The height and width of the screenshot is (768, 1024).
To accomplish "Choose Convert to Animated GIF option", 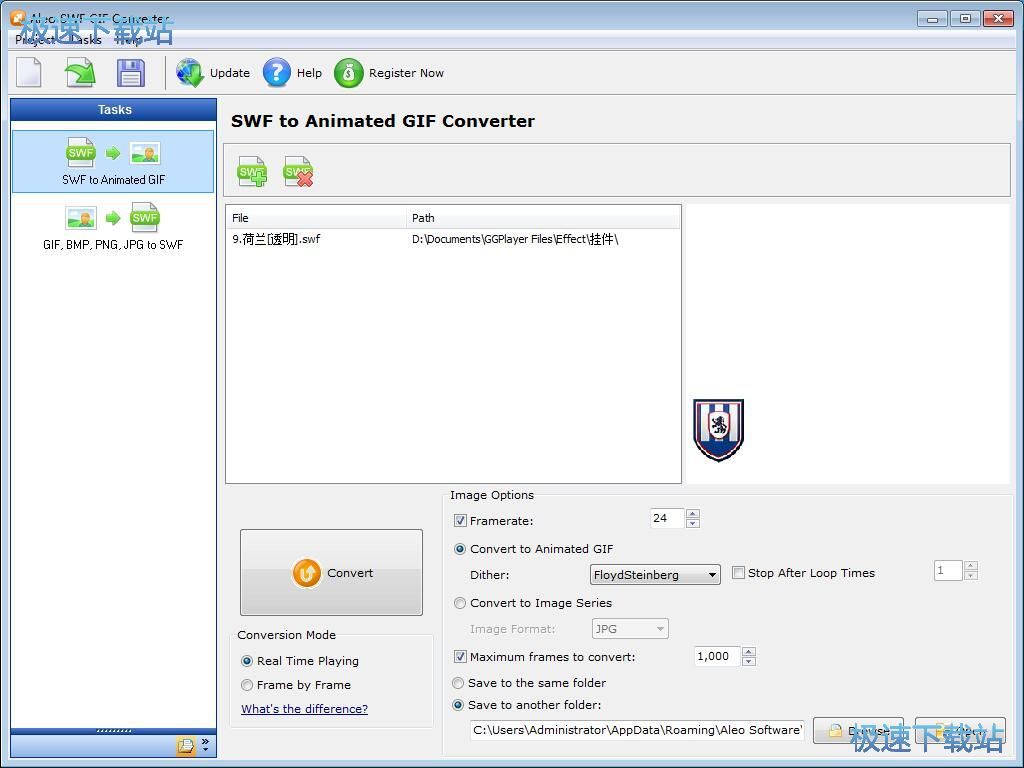I will (460, 549).
